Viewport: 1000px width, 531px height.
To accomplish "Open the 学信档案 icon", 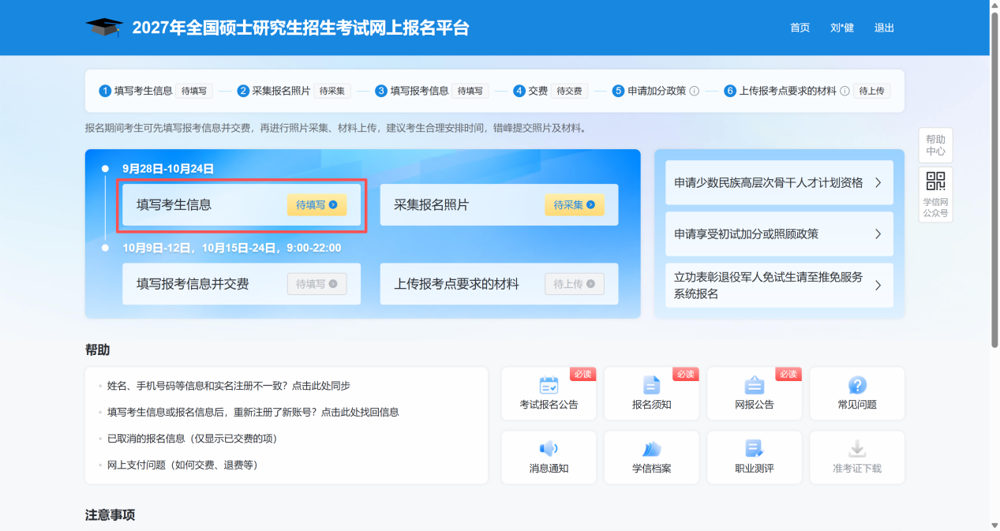I will pos(651,449).
